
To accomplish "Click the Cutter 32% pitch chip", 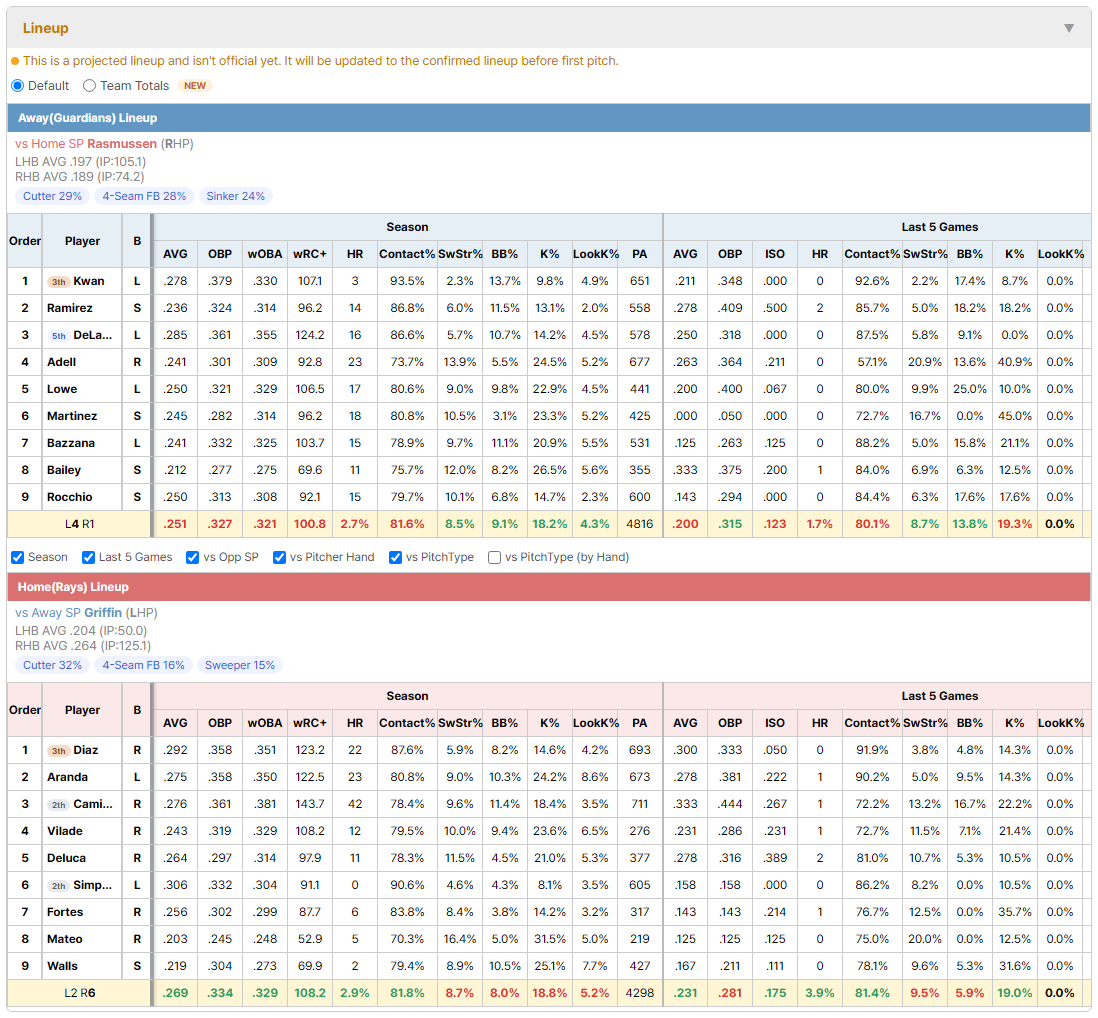I will pos(53,665).
